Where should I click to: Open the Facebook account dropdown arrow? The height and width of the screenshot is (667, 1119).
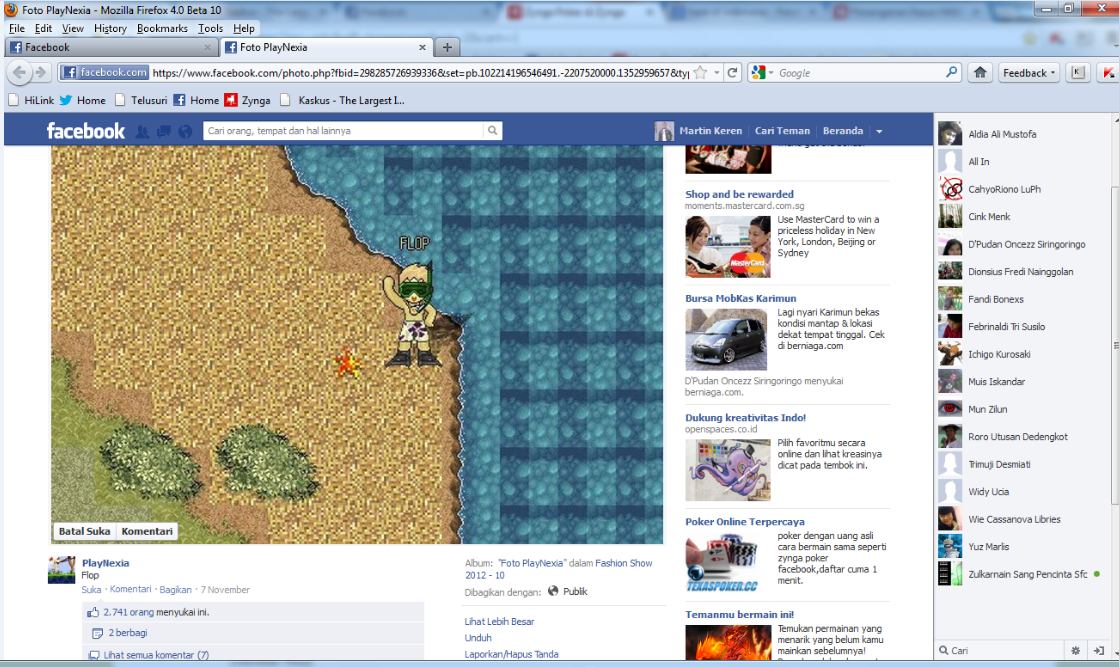click(879, 131)
